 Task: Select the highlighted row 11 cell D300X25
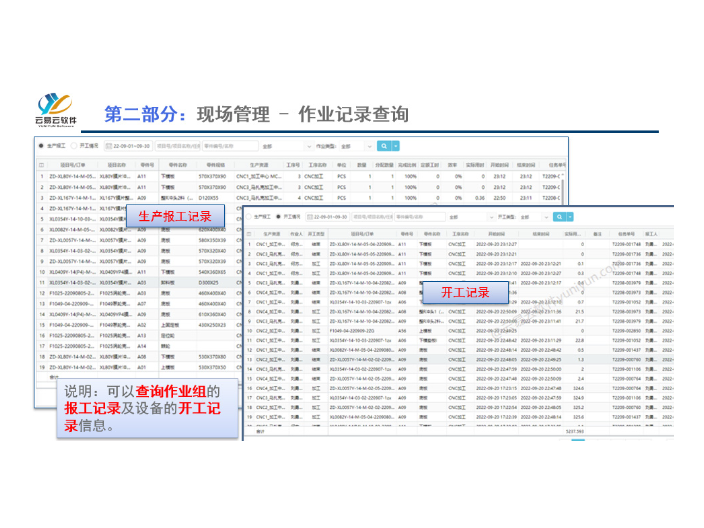[x=208, y=282]
